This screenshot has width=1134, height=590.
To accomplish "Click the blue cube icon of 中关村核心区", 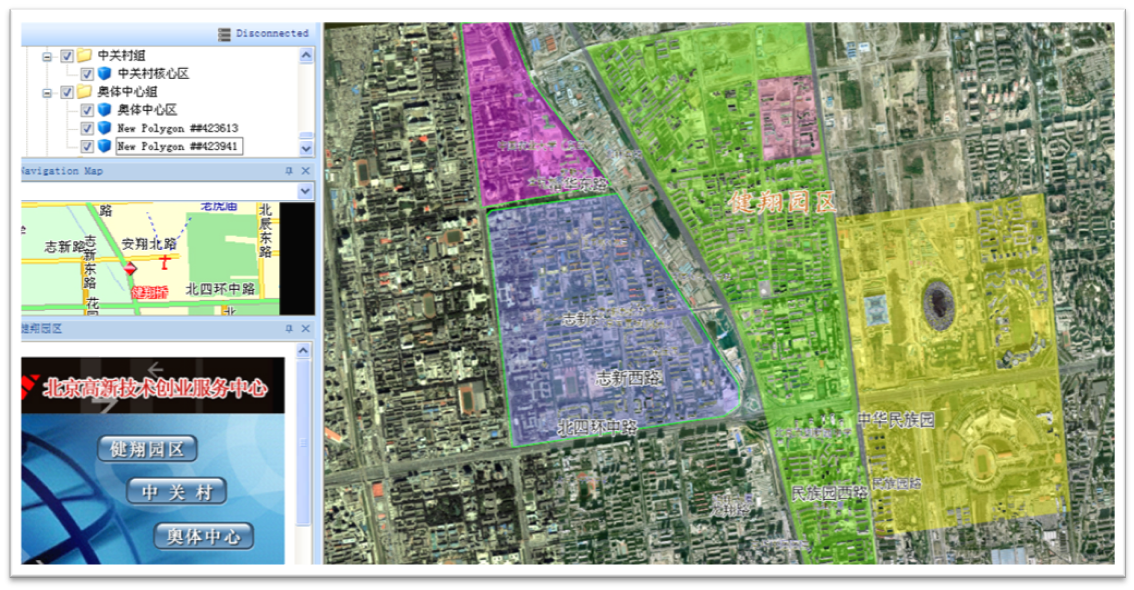I will tap(104, 74).
